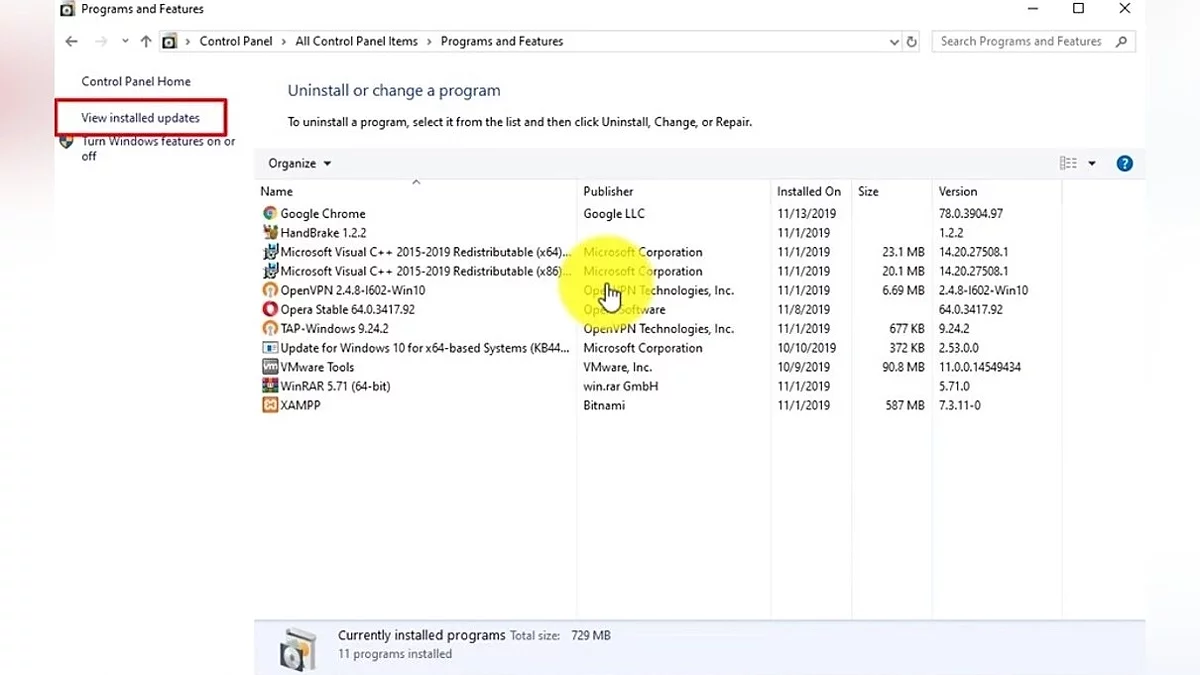This screenshot has height=675, width=1200.
Task: Select the WinRAR 5.71 icon
Action: 269,386
